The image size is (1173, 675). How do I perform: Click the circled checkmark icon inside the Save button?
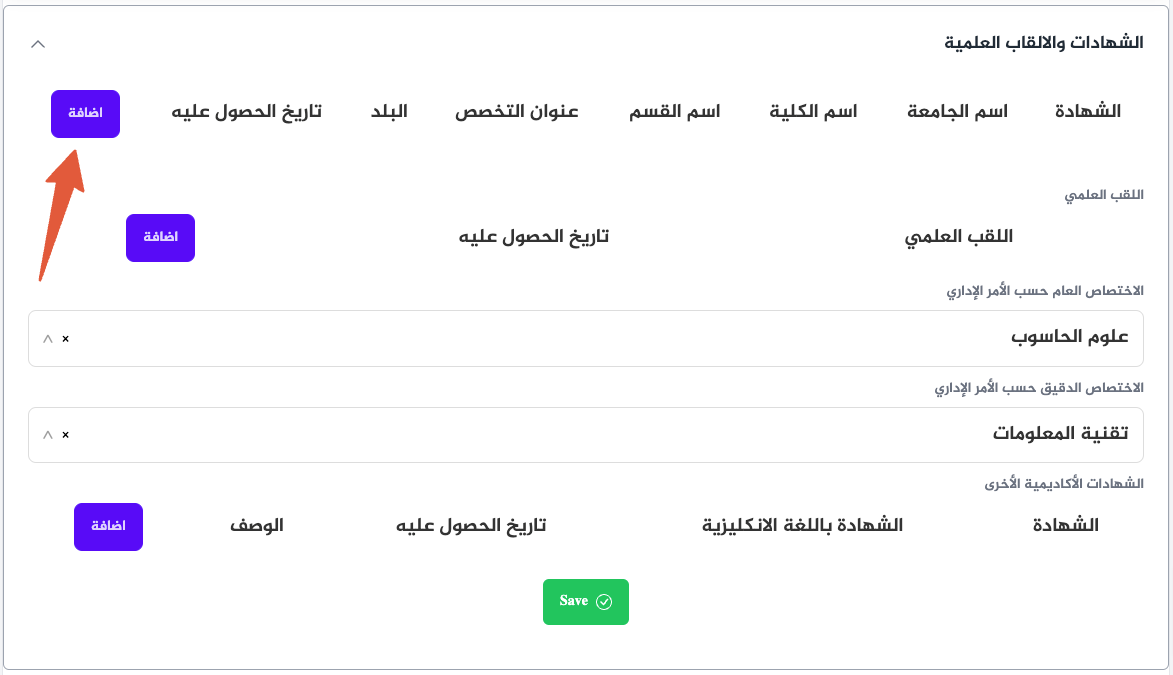click(603, 601)
